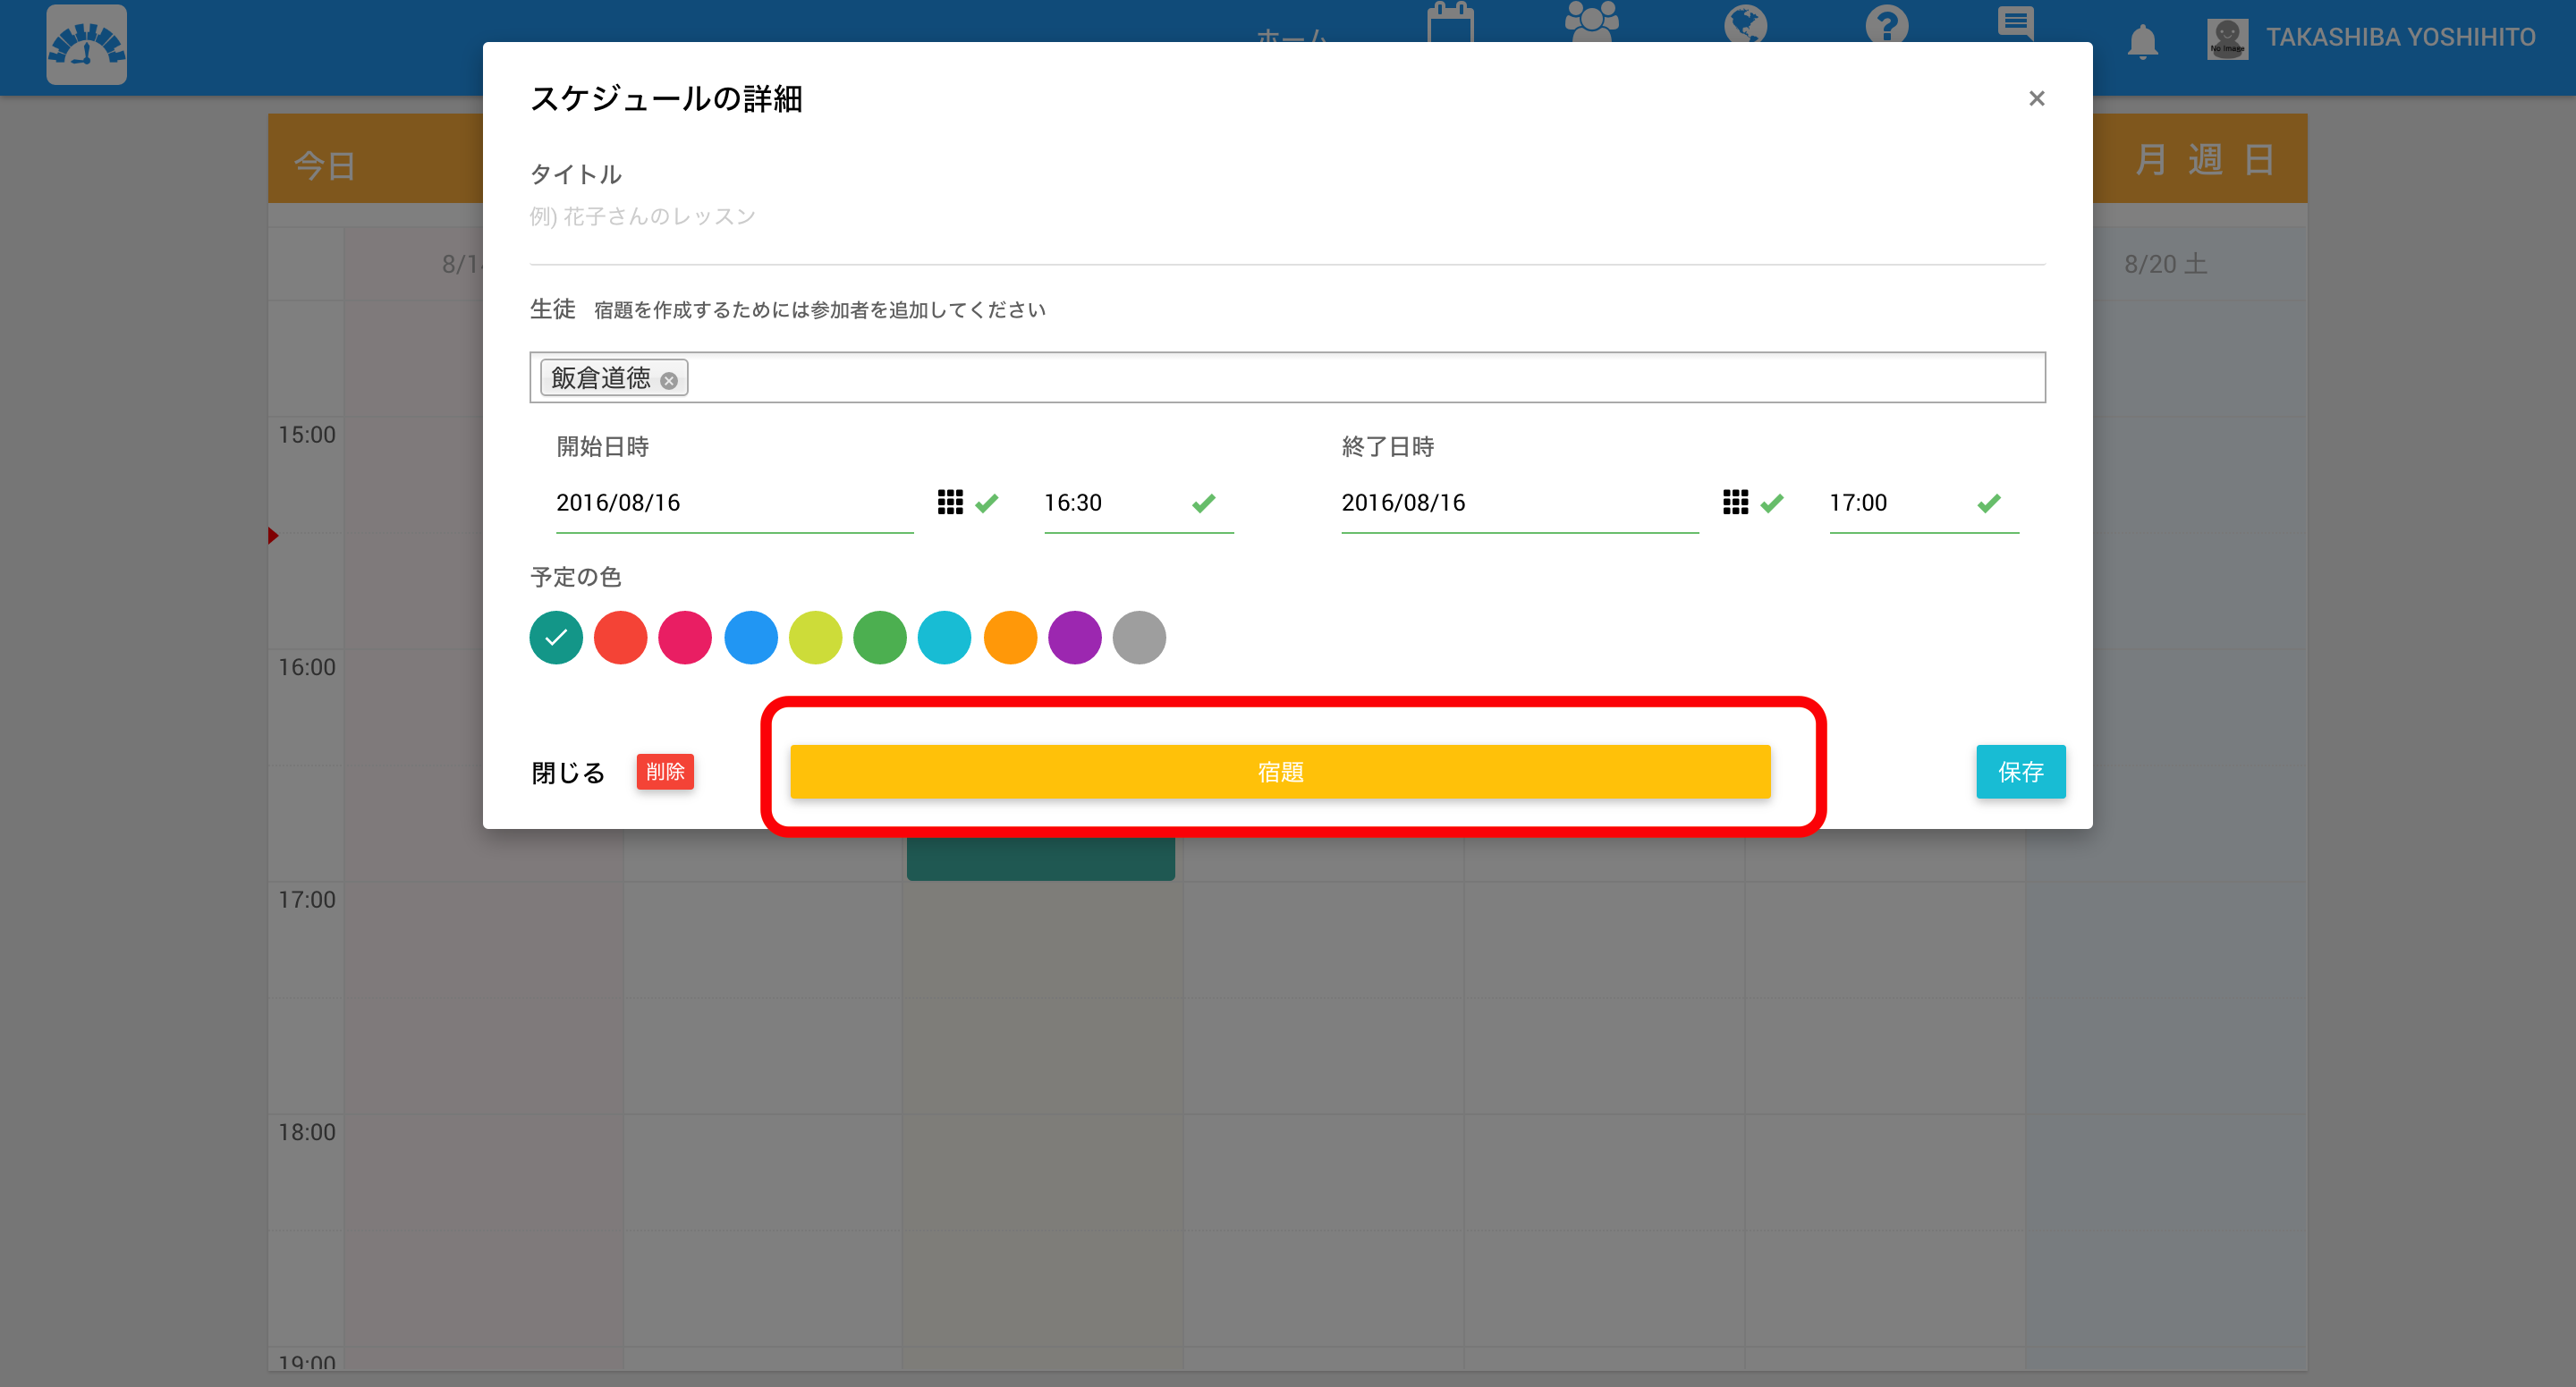Image resolution: width=2576 pixels, height=1387 pixels.
Task: Click the notification bell icon
Action: point(2141,42)
